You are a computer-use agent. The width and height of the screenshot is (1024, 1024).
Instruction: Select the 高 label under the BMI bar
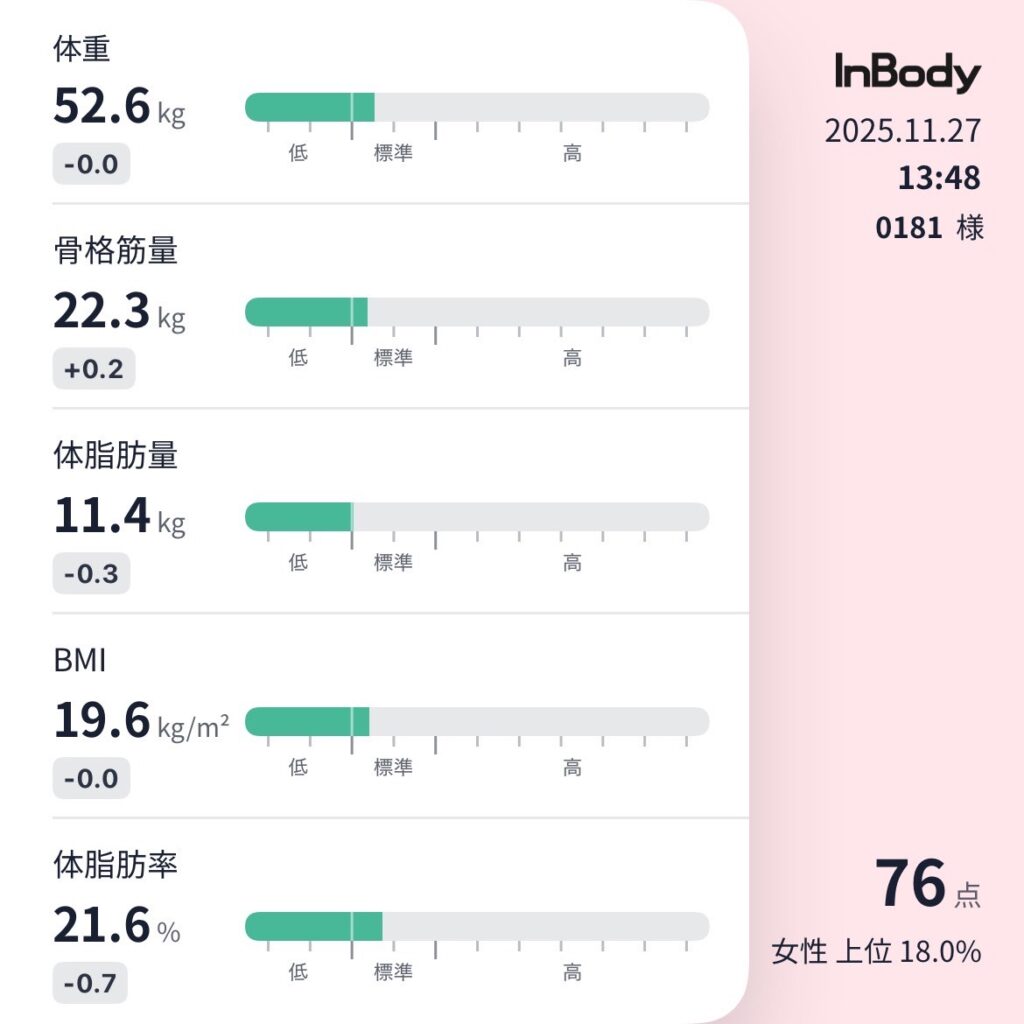(571, 768)
